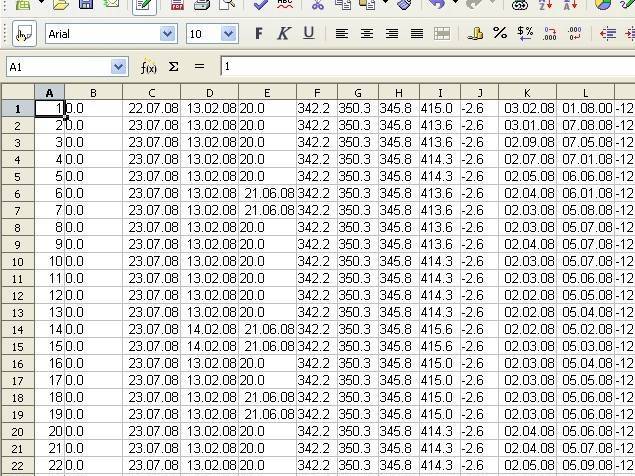Image resolution: width=635 pixels, height=476 pixels.
Task: Click the equals Function icon
Action: [199, 67]
